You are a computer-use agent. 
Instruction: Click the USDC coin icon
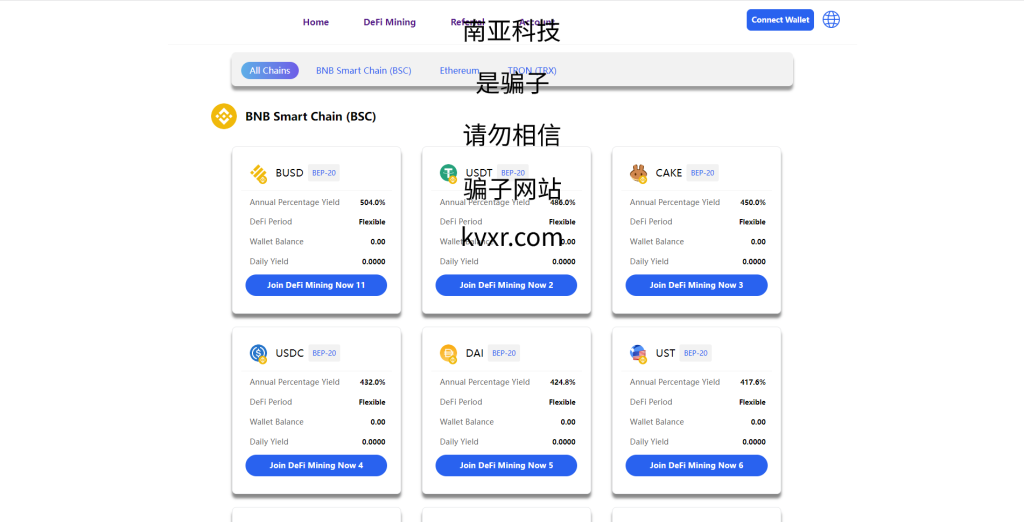(259, 353)
